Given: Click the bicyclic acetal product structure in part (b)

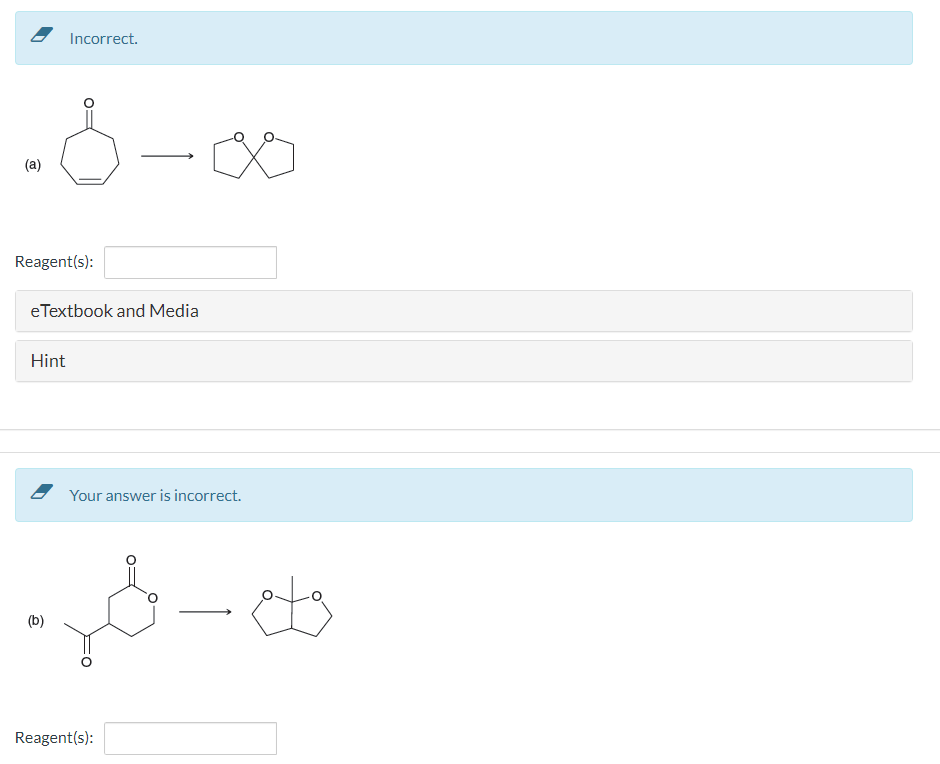Looking at the screenshot, I should click(292, 612).
